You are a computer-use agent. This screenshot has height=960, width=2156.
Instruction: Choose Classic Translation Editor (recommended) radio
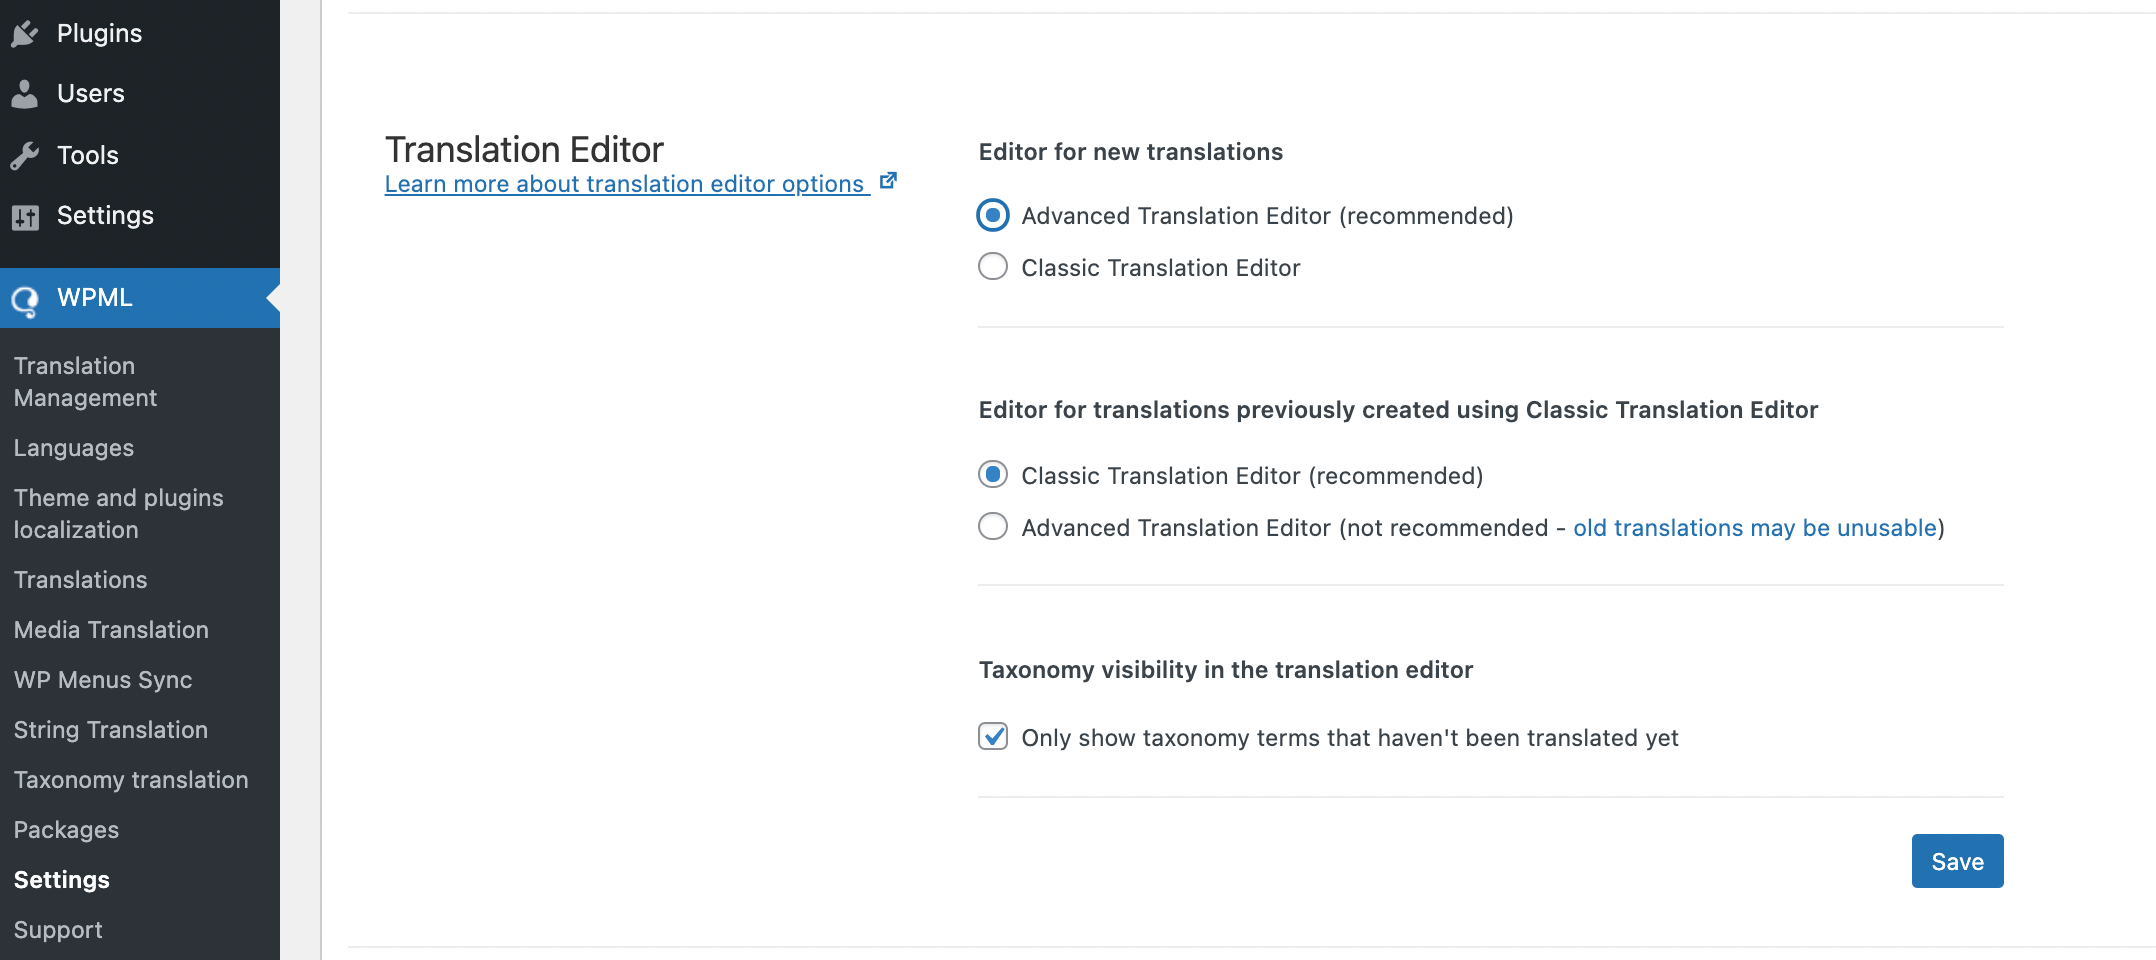pyautogui.click(x=993, y=475)
